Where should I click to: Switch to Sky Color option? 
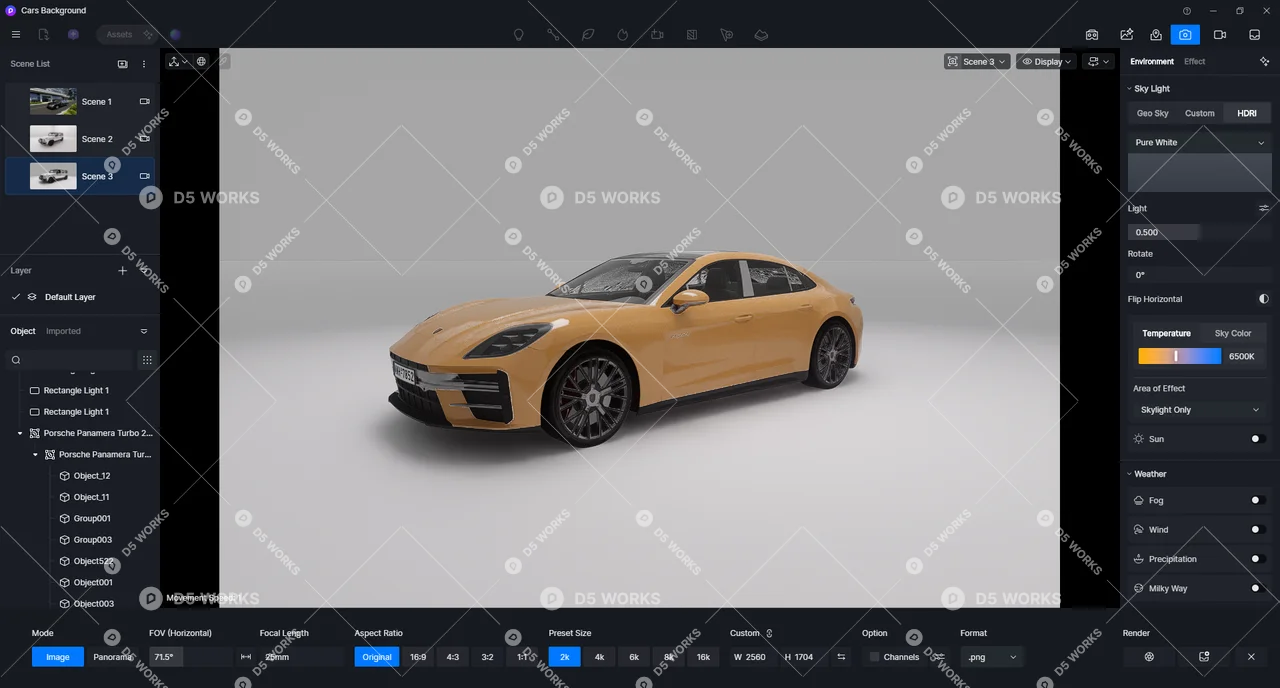click(1233, 333)
